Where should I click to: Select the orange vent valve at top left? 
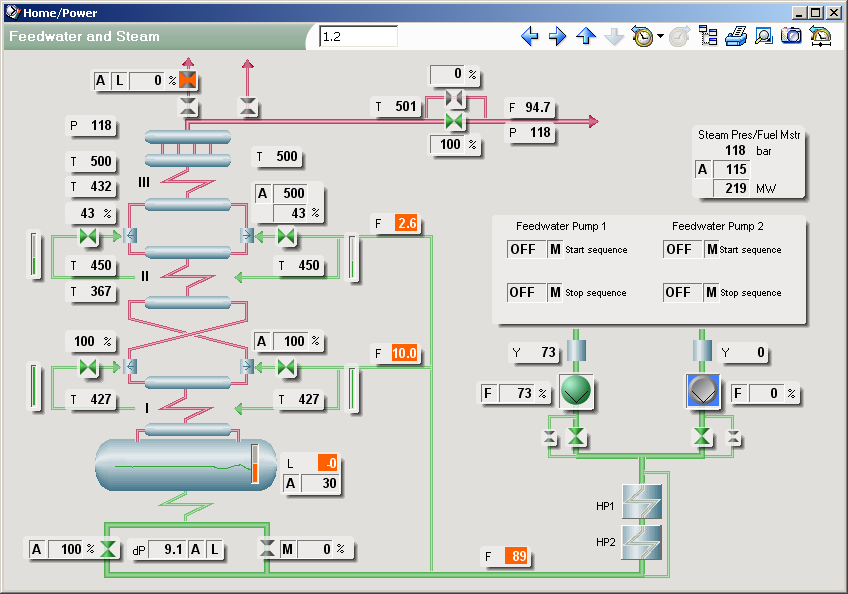click(x=188, y=80)
